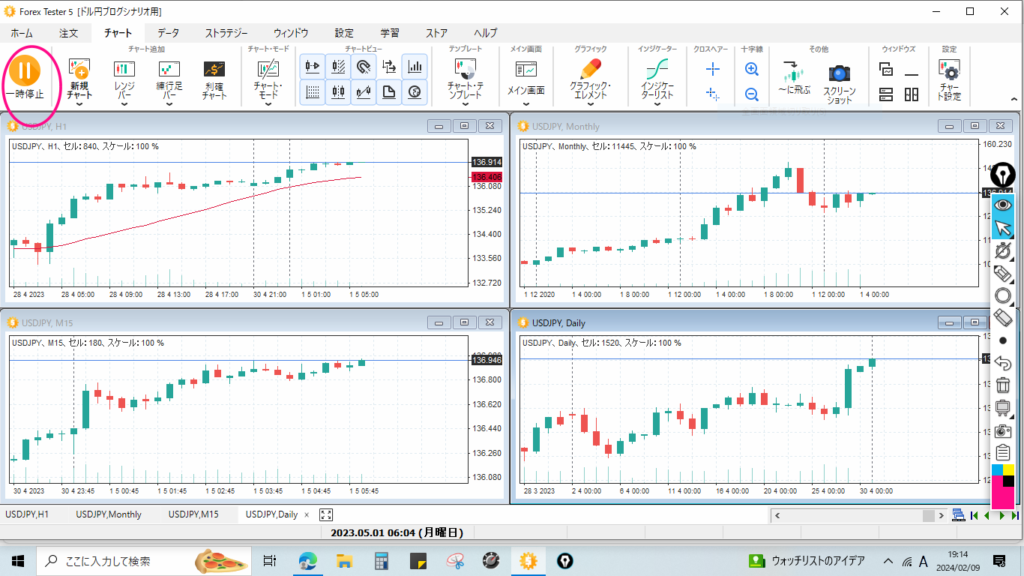The image size is (1024, 576).
Task: Expand the 新規チャート dropdown arrow
Action: pyautogui.click(x=79, y=104)
